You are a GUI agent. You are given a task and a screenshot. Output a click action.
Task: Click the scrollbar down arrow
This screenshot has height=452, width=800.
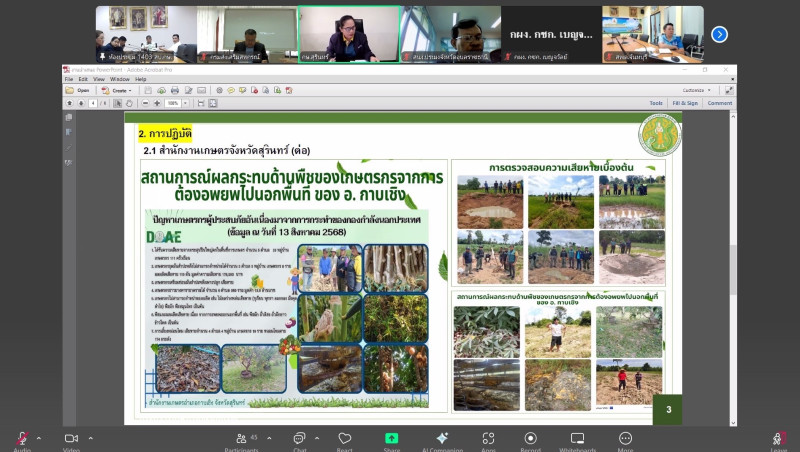(733, 422)
